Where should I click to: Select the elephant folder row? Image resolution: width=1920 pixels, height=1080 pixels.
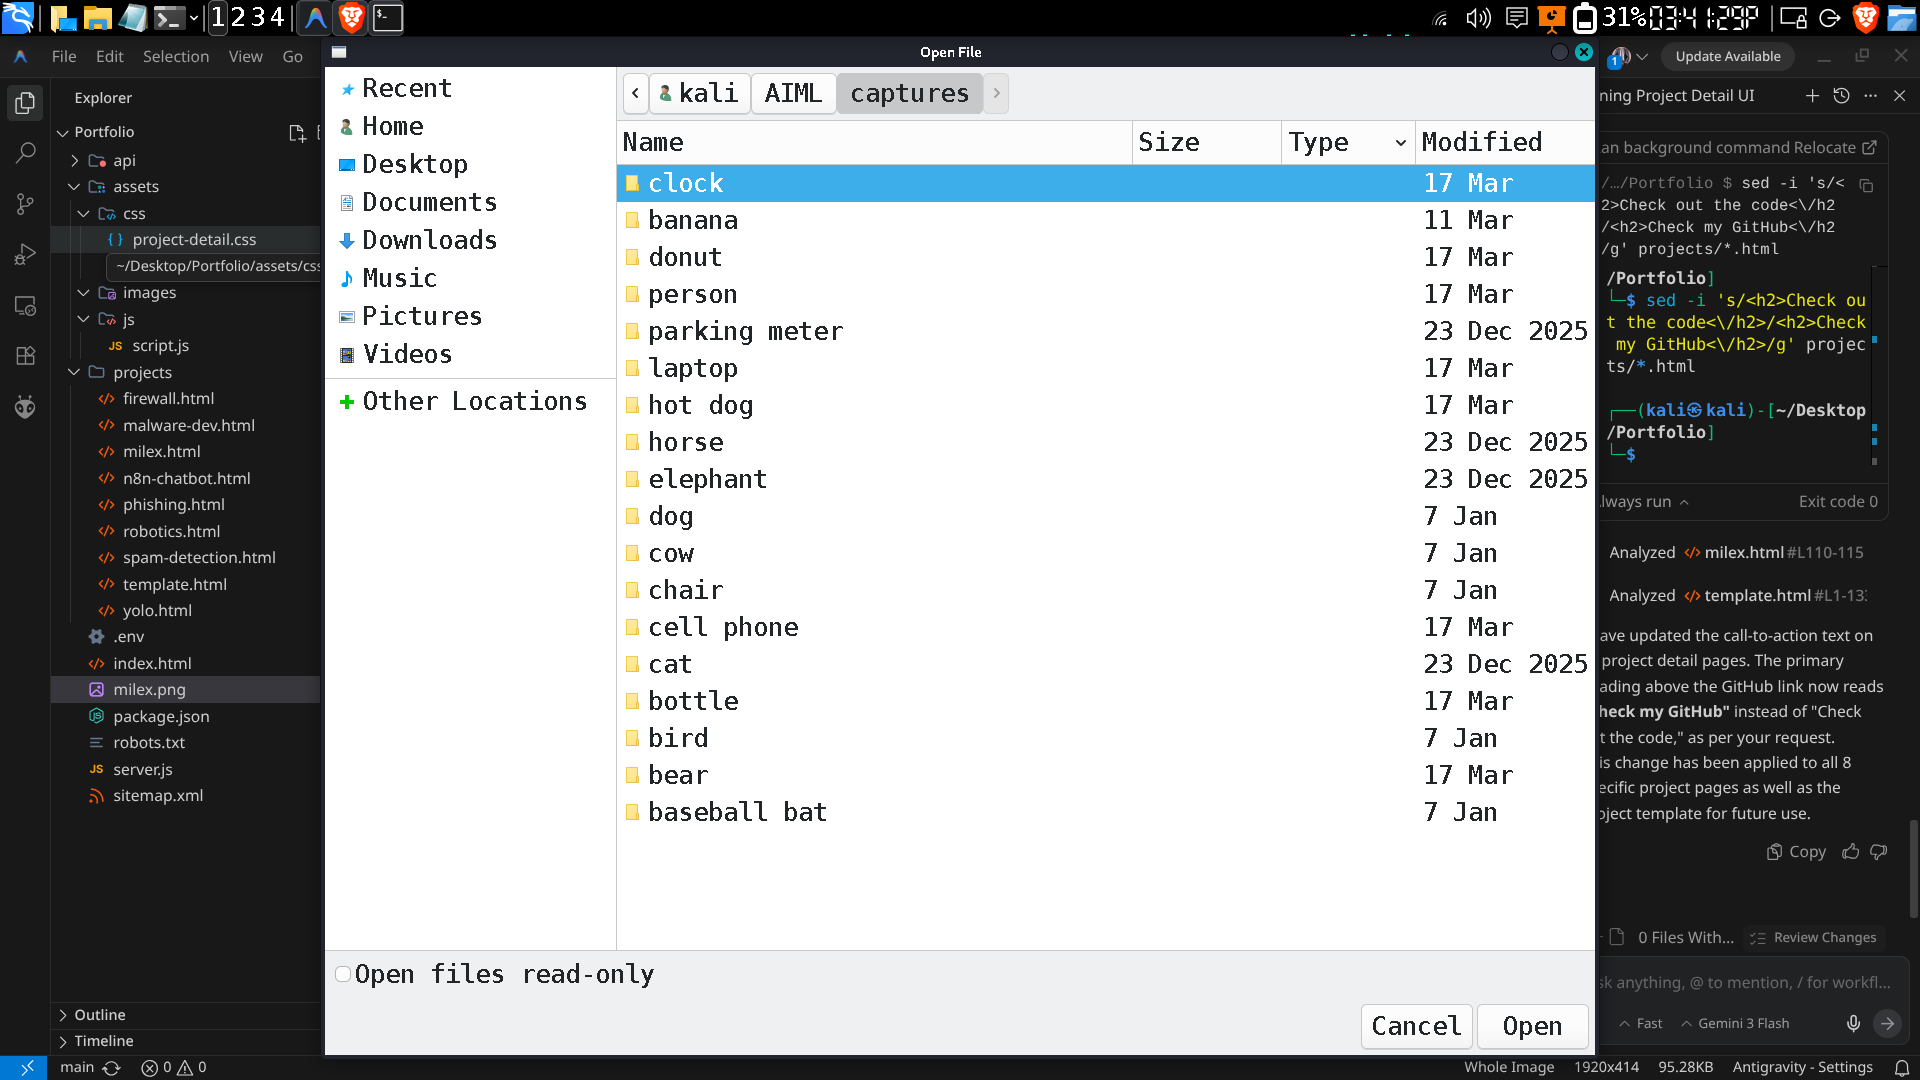(1105, 479)
